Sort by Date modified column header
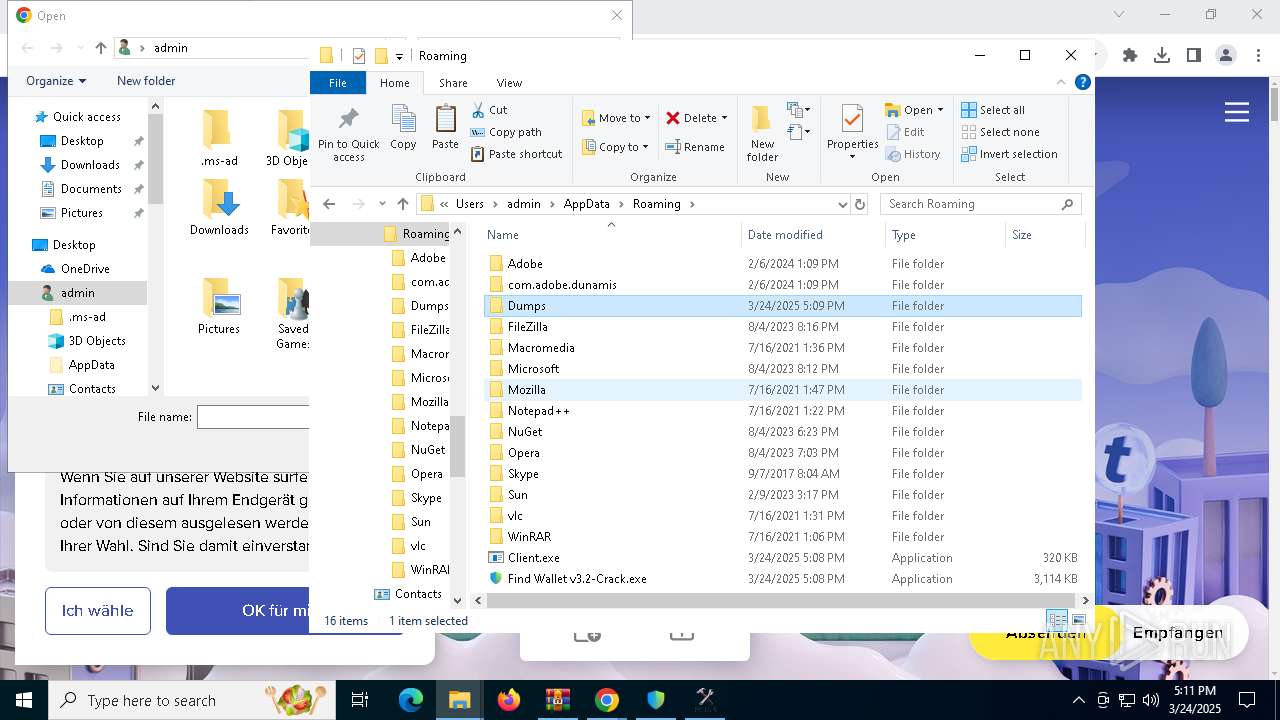1280x720 pixels. (x=785, y=235)
